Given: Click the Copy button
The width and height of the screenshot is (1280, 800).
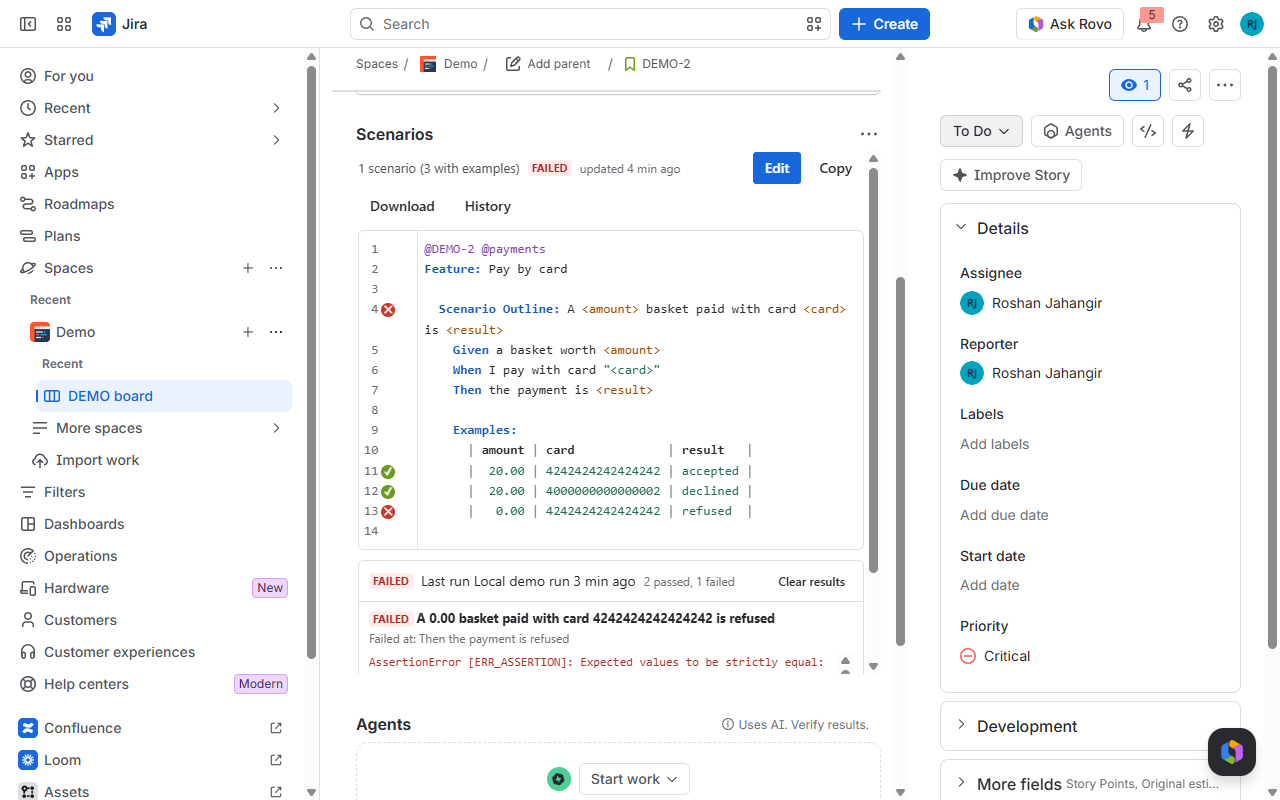Looking at the screenshot, I should click(x=835, y=168).
